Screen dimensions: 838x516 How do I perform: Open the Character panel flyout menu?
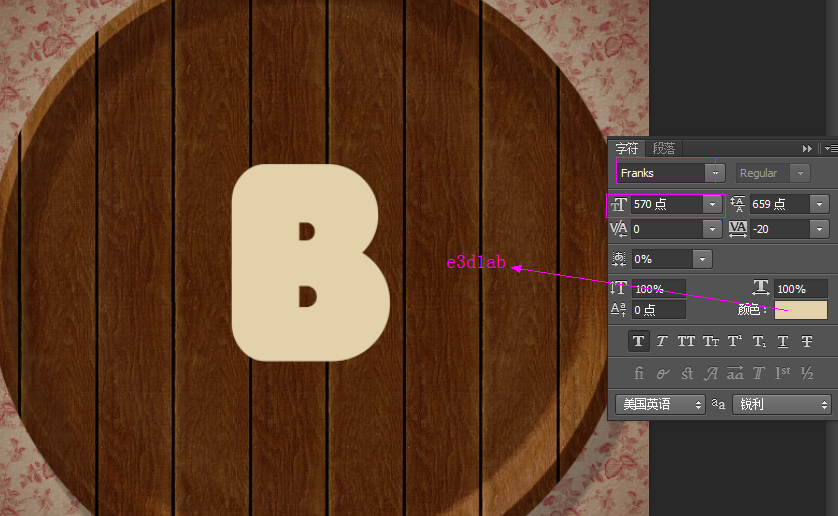pyautogui.click(x=831, y=148)
